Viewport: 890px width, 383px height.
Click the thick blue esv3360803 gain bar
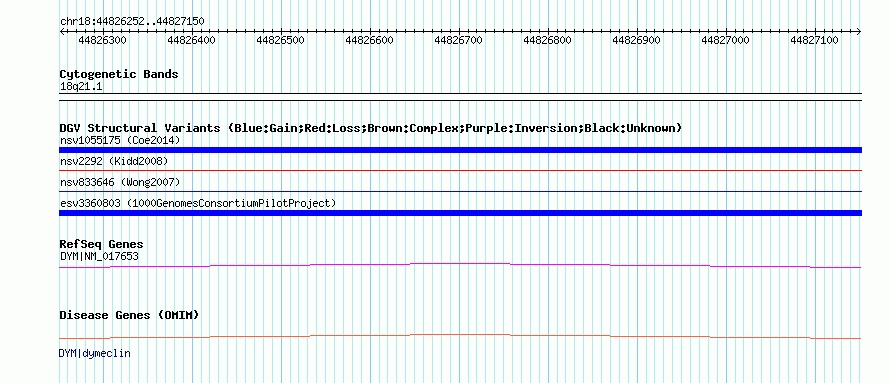tap(460, 213)
